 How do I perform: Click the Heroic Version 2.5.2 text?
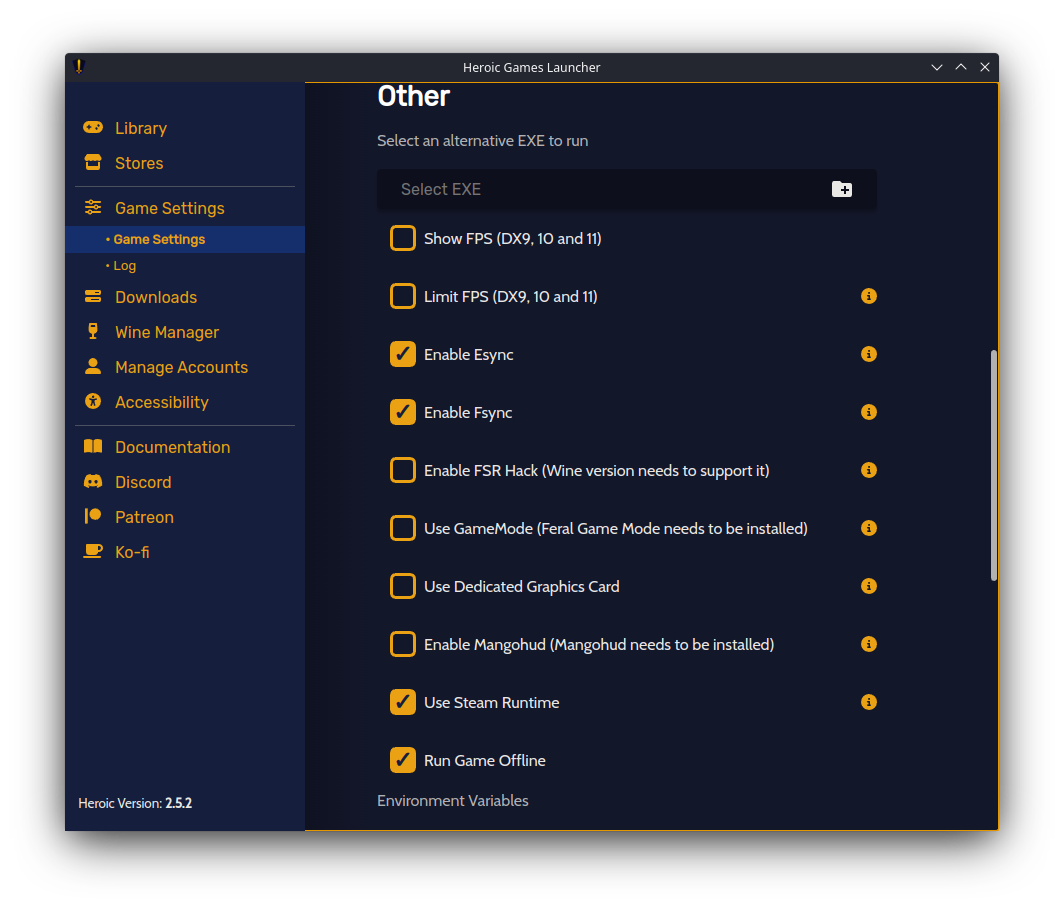click(x=135, y=803)
